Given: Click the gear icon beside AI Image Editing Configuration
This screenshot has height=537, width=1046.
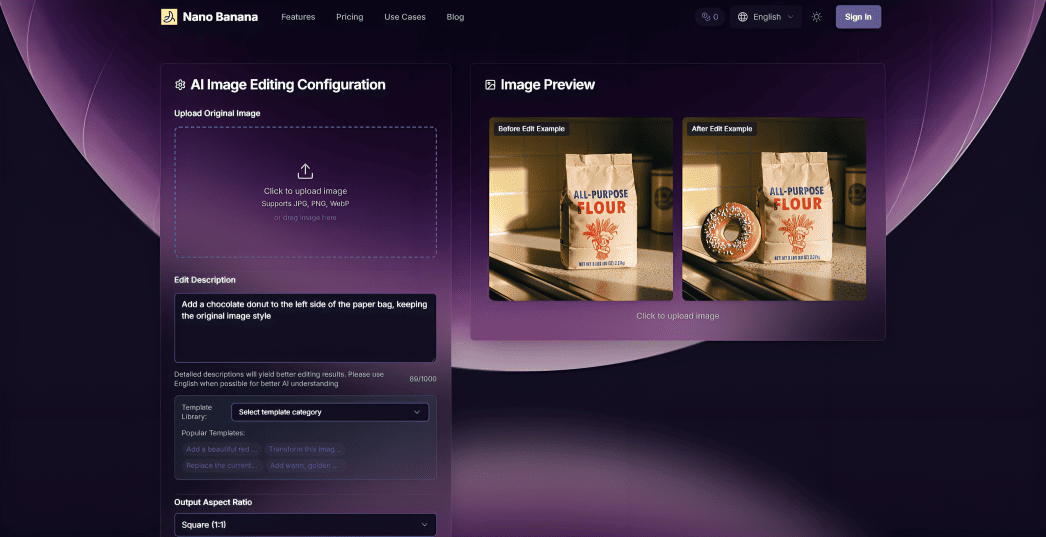Looking at the screenshot, I should coord(179,85).
